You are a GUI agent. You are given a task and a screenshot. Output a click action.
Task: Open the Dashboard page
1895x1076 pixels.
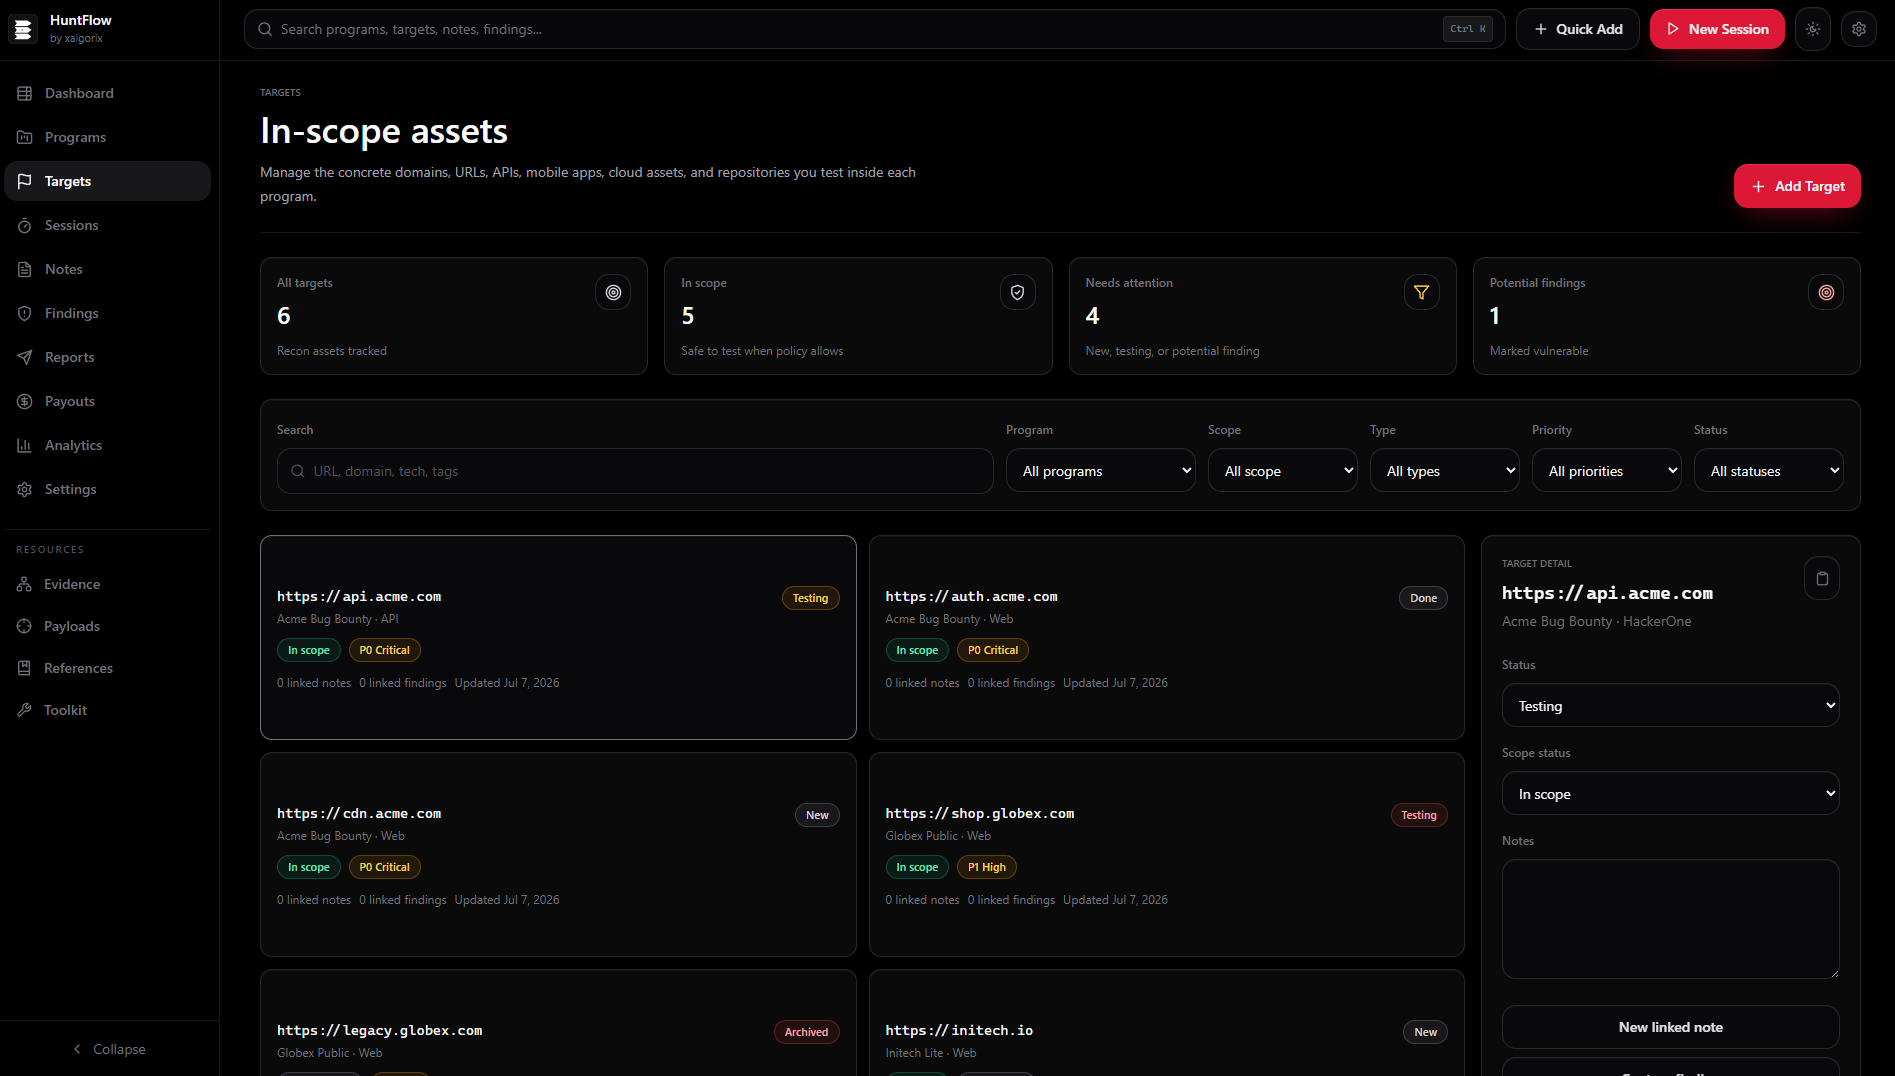click(x=107, y=93)
